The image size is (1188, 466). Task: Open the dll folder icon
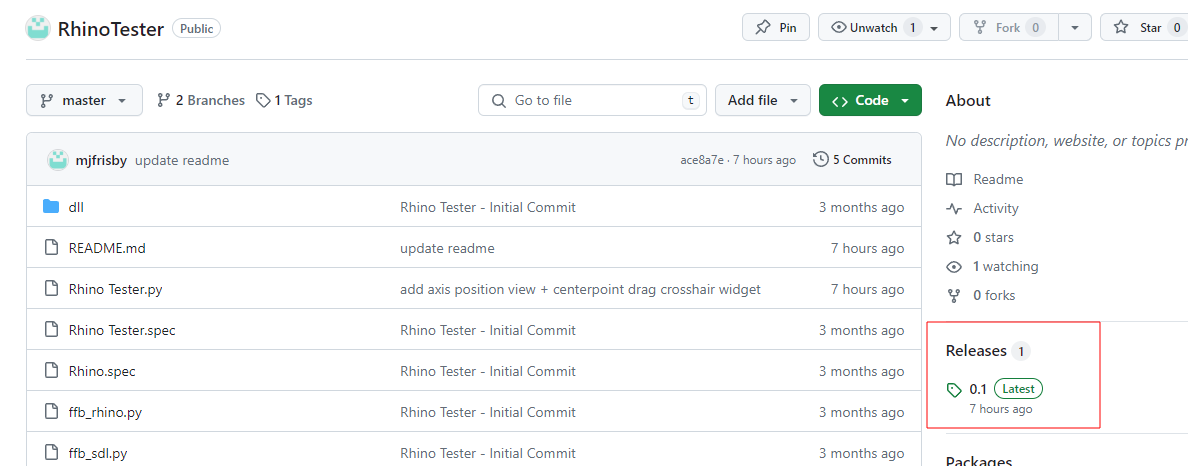point(52,207)
